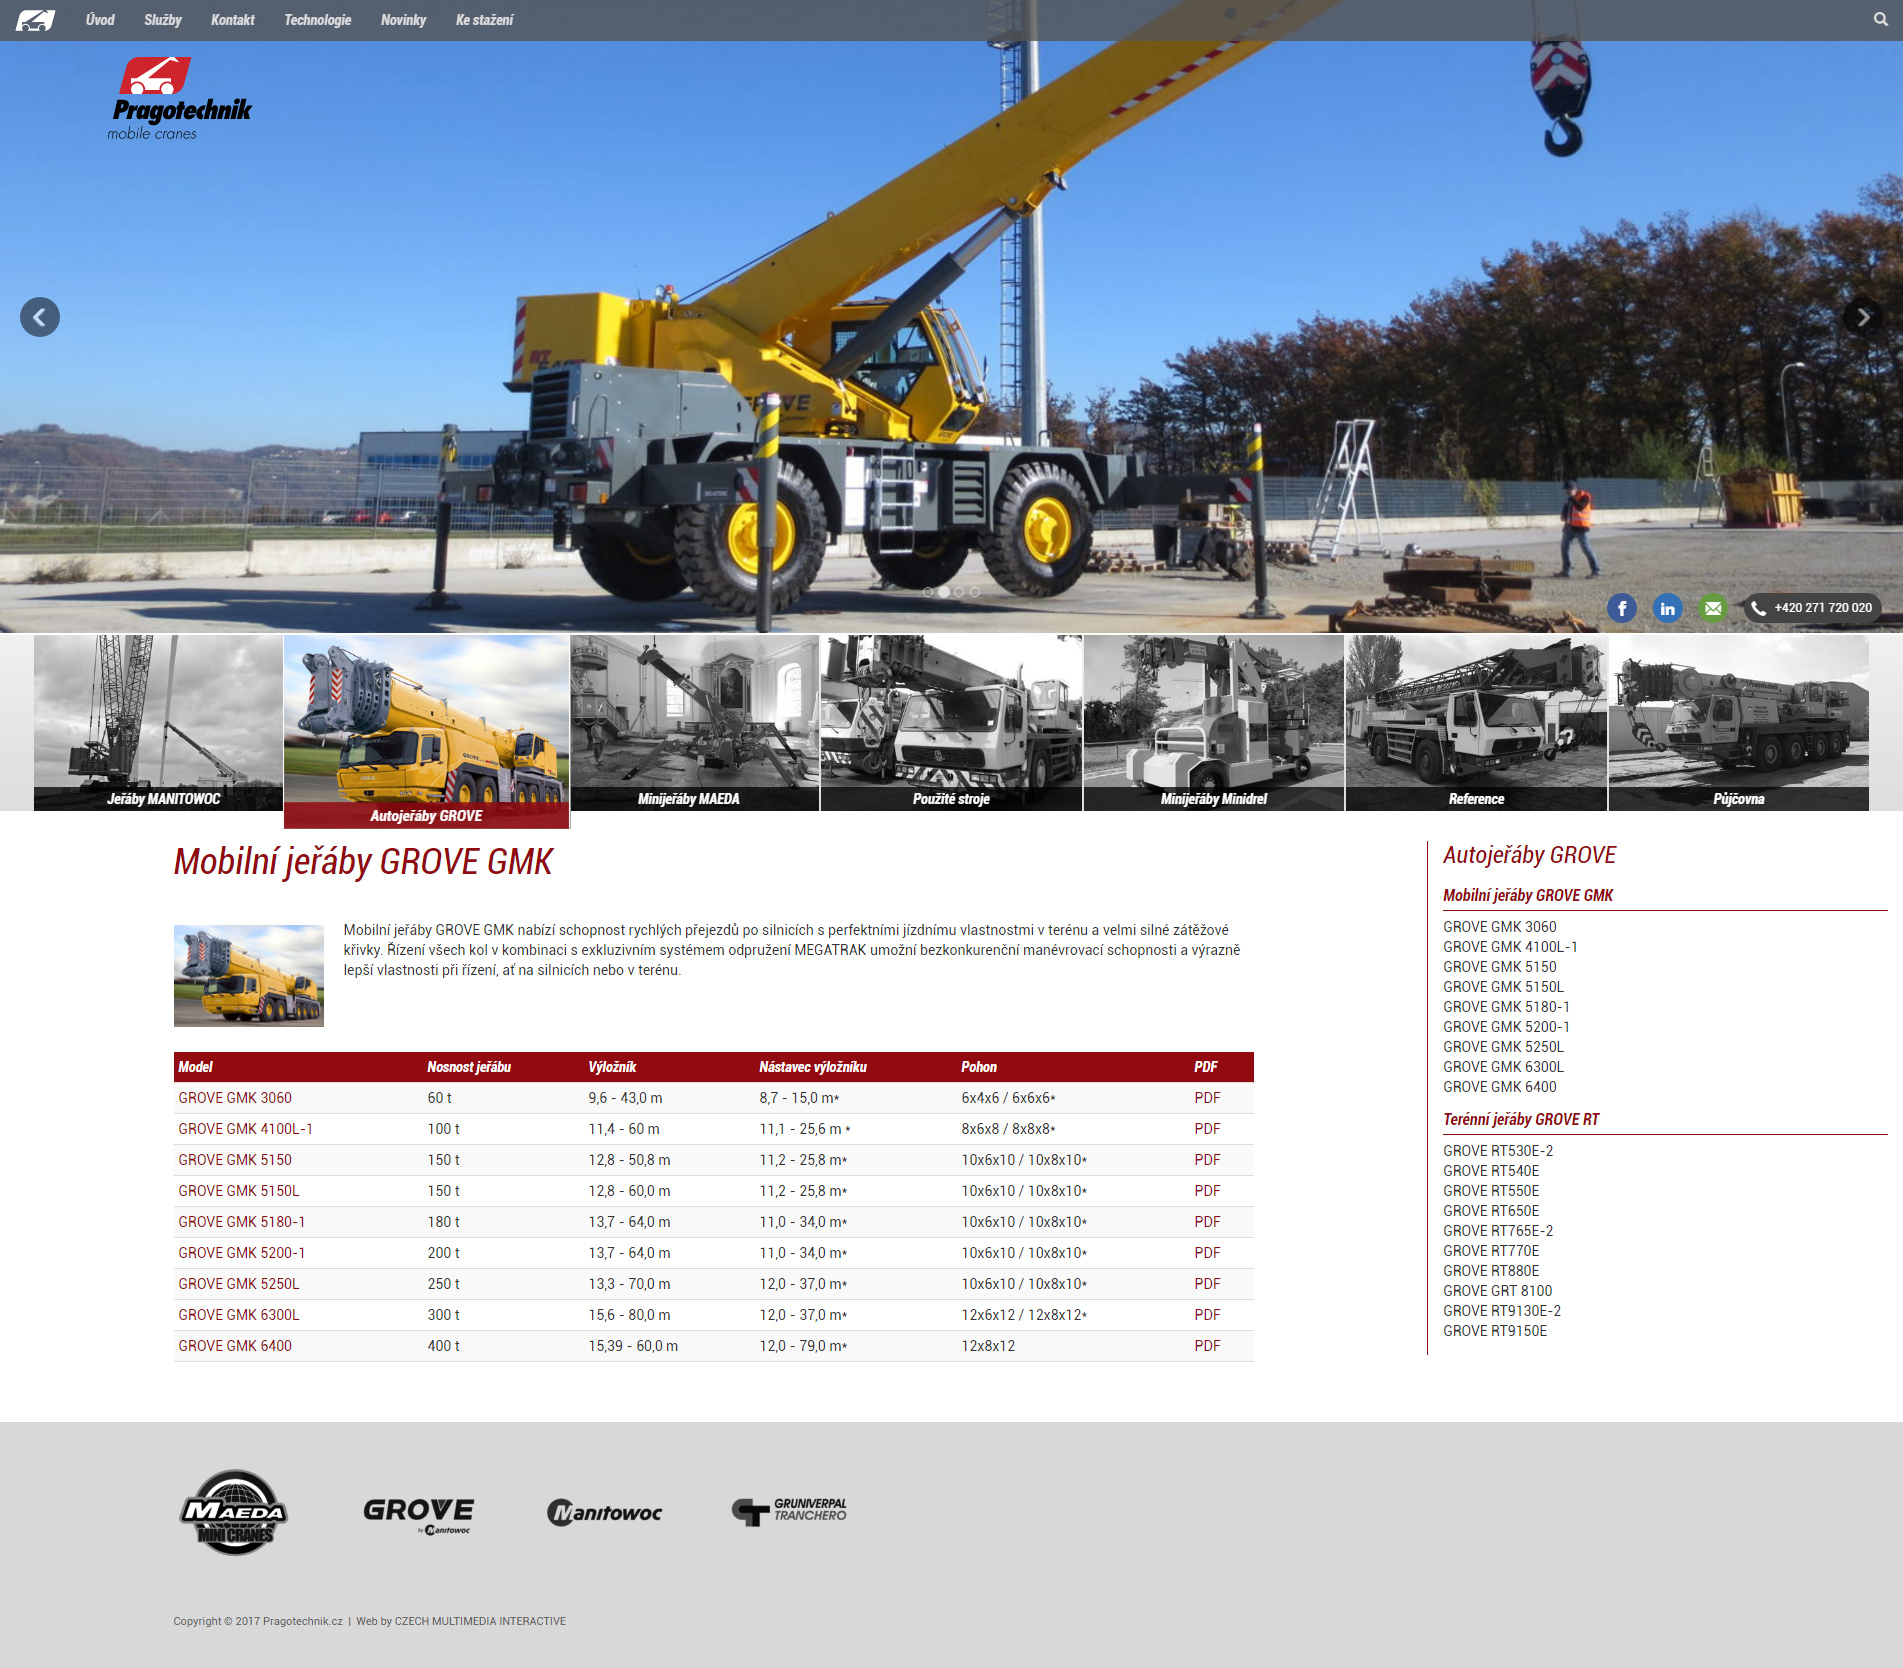
Task: Open GROVE GMK 4100L-1 in table
Action: 246,1129
